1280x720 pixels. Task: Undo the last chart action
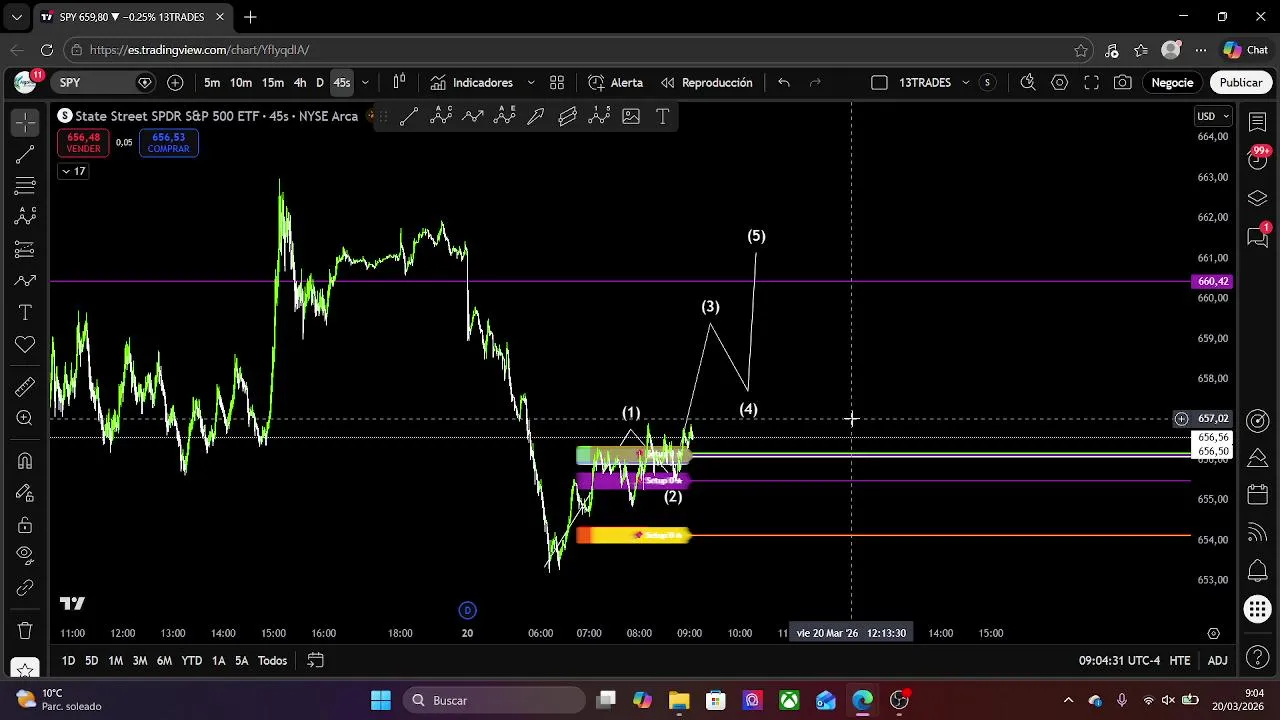784,83
